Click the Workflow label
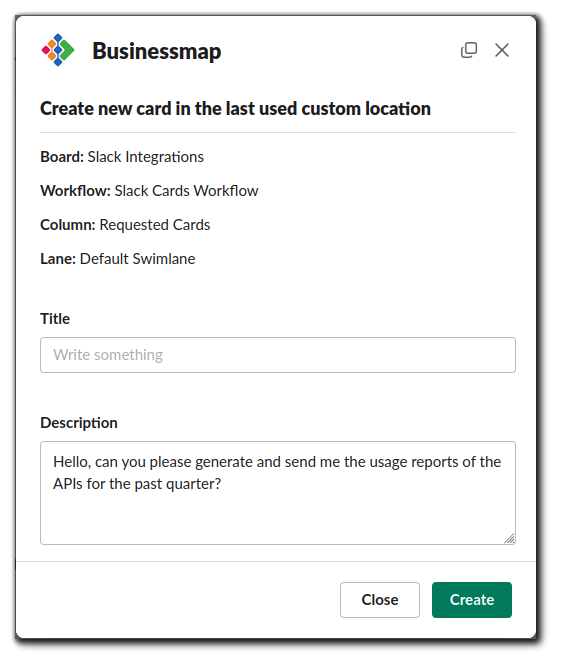 76,191
